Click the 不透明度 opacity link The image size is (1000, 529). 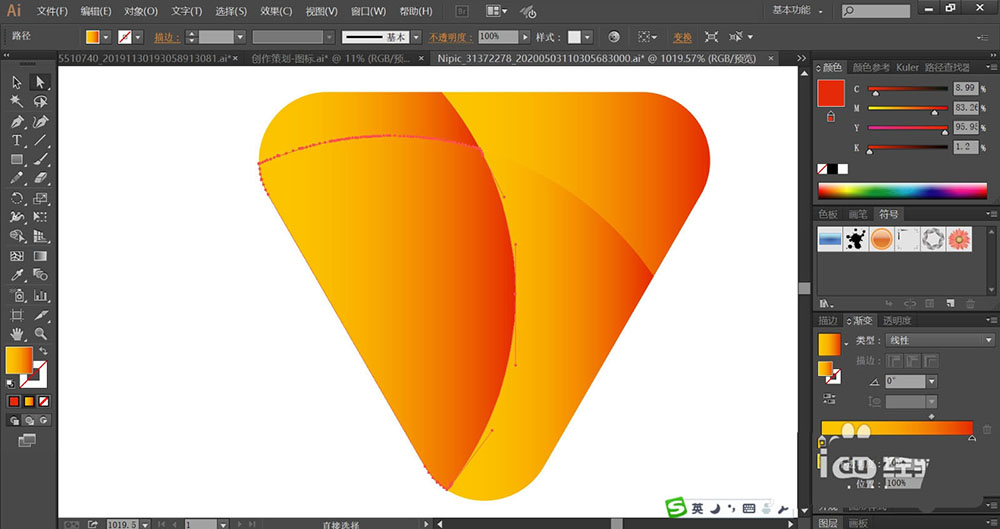point(451,38)
